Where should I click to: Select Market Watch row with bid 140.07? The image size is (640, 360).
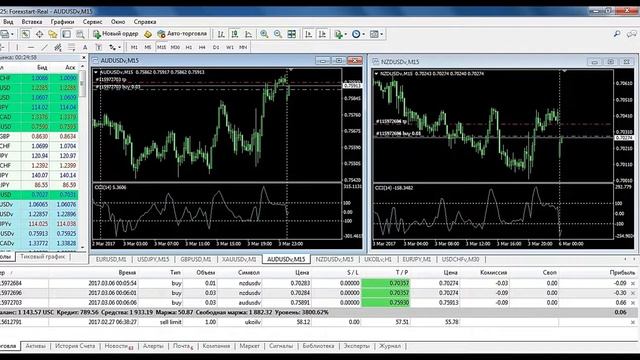(x=39, y=175)
